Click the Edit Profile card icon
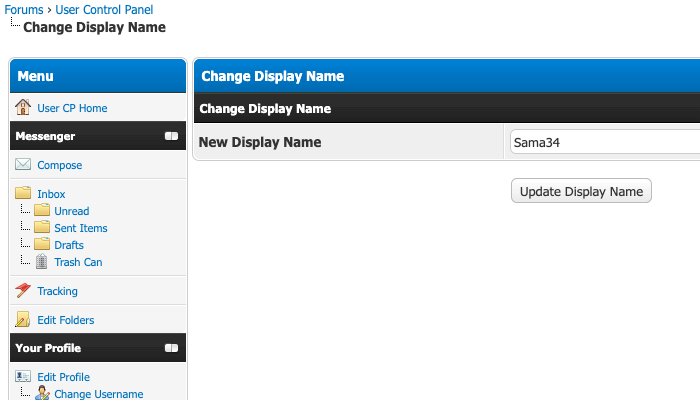 [x=23, y=377]
